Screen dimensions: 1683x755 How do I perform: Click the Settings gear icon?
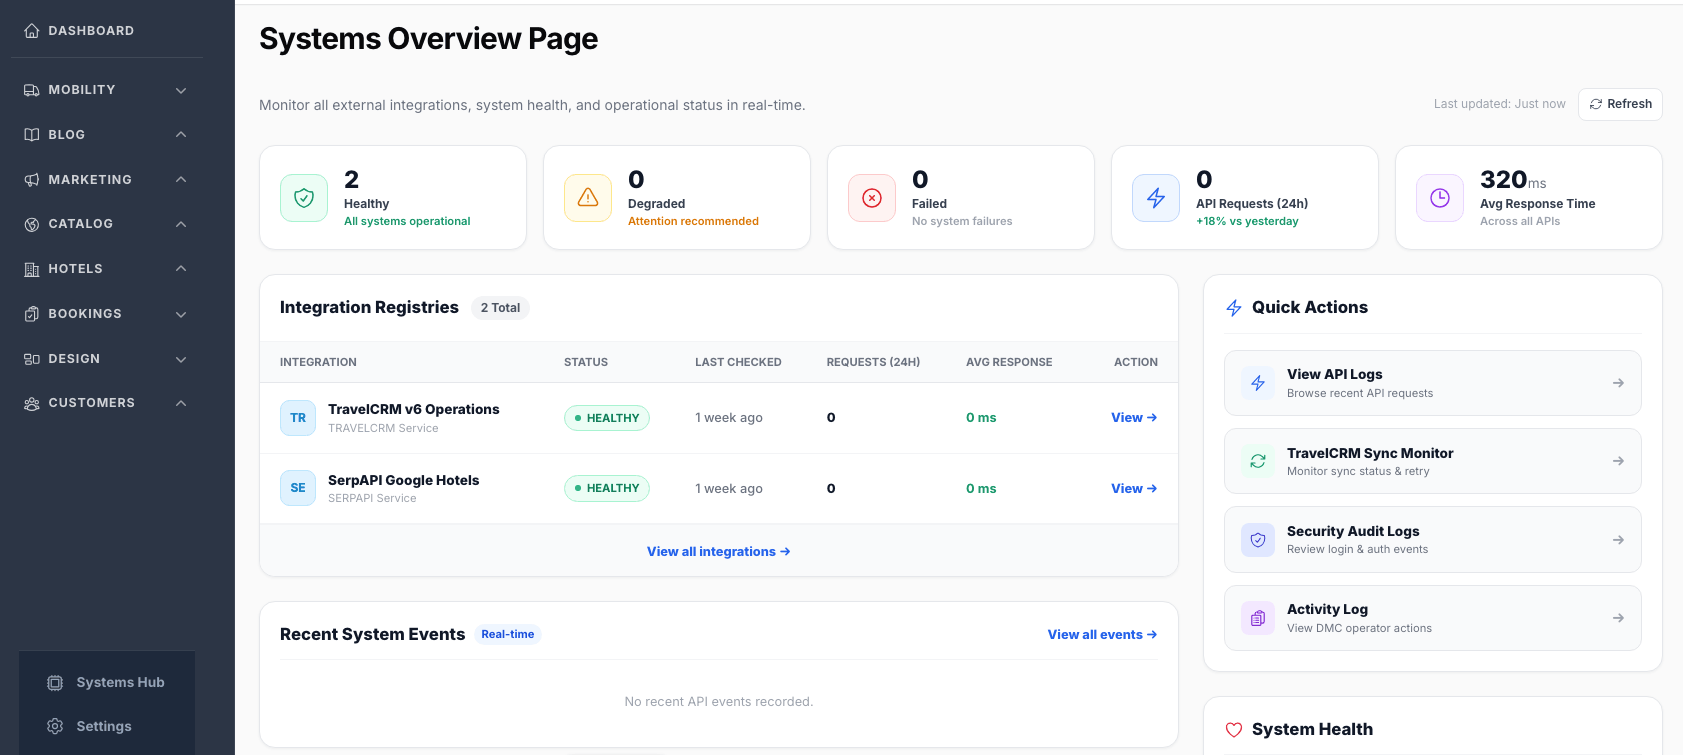click(55, 726)
